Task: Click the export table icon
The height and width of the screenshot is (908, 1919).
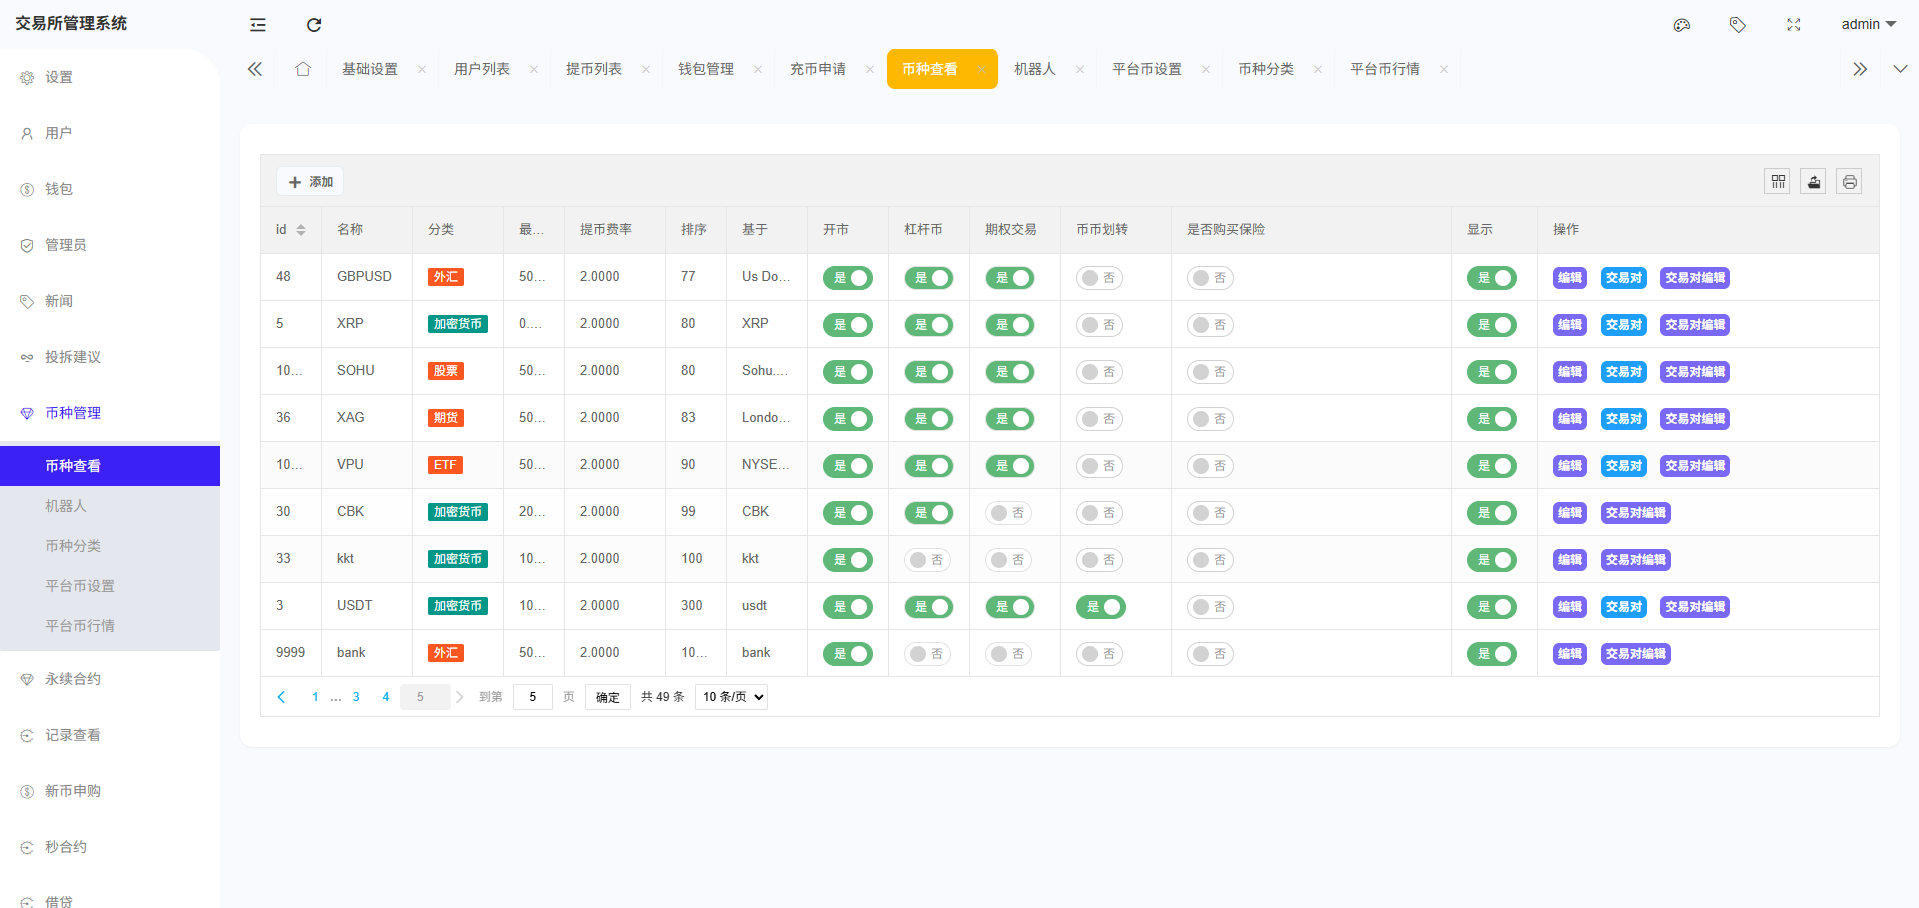Action: [x=1814, y=182]
